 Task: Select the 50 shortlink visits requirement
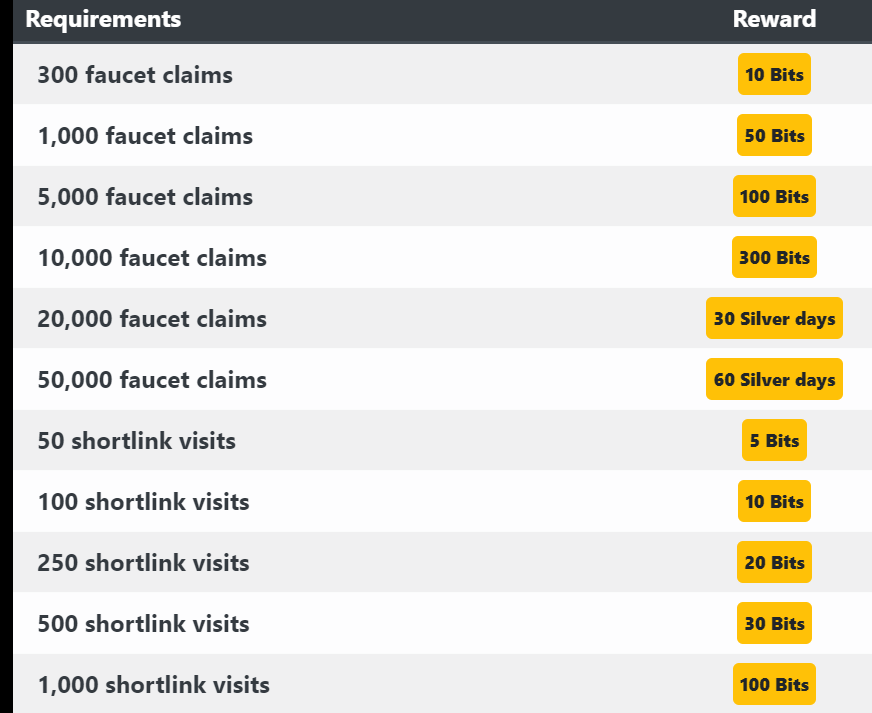137,440
